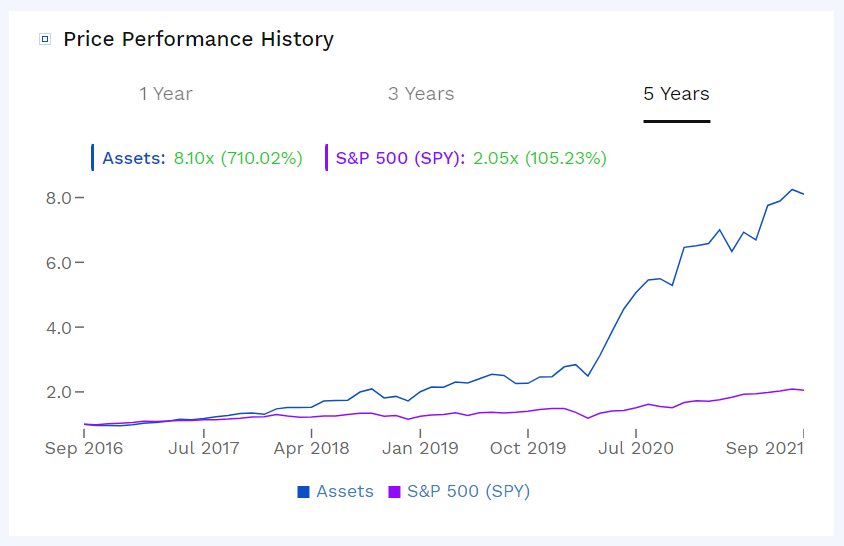The width and height of the screenshot is (844, 546).
Task: Select the 3 Years tab
Action: coord(421,94)
